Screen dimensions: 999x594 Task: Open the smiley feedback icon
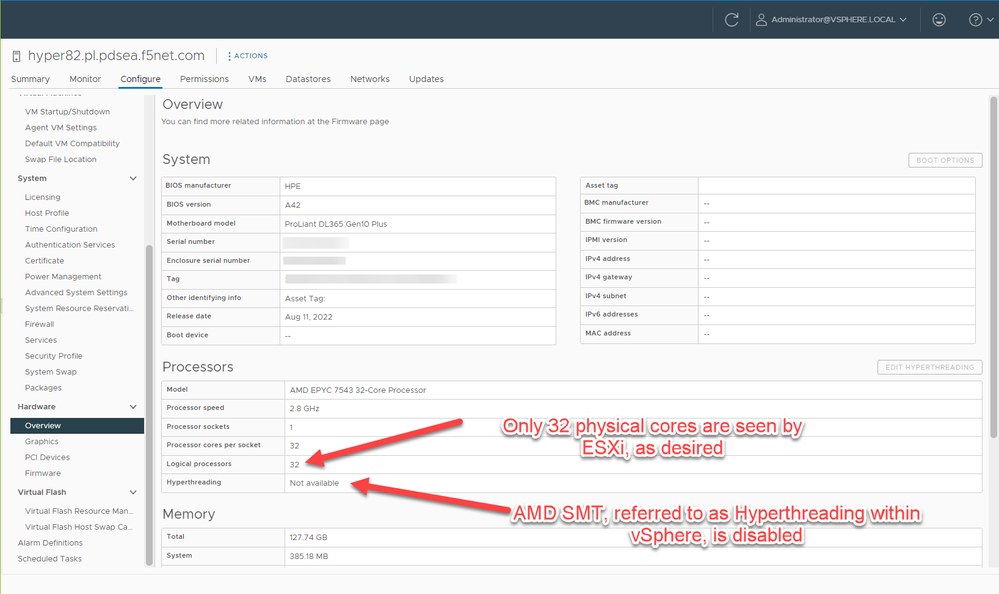point(938,19)
